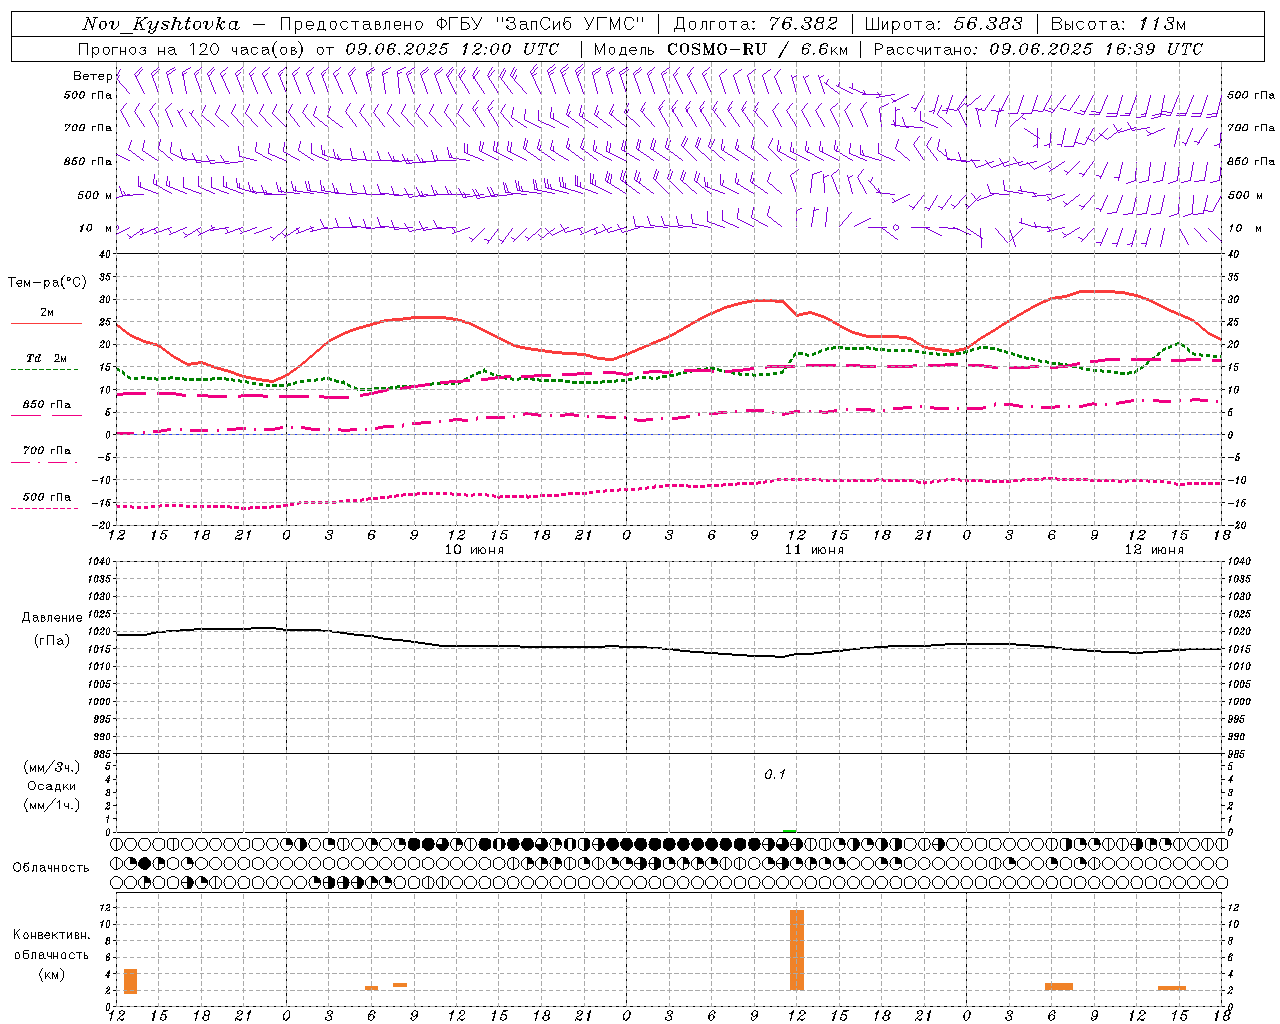Click the calculation time Рассчитано: 09.06.2025 16:39 UTC
Image resolution: width=1280 pixels, height=1024 pixels.
click(x=1038, y=49)
